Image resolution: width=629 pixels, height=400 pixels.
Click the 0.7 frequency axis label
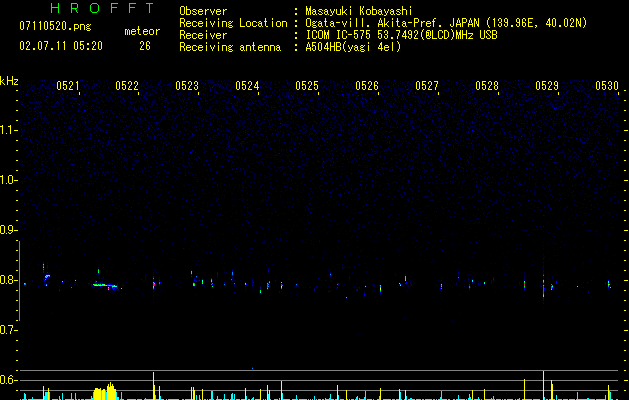[9, 330]
